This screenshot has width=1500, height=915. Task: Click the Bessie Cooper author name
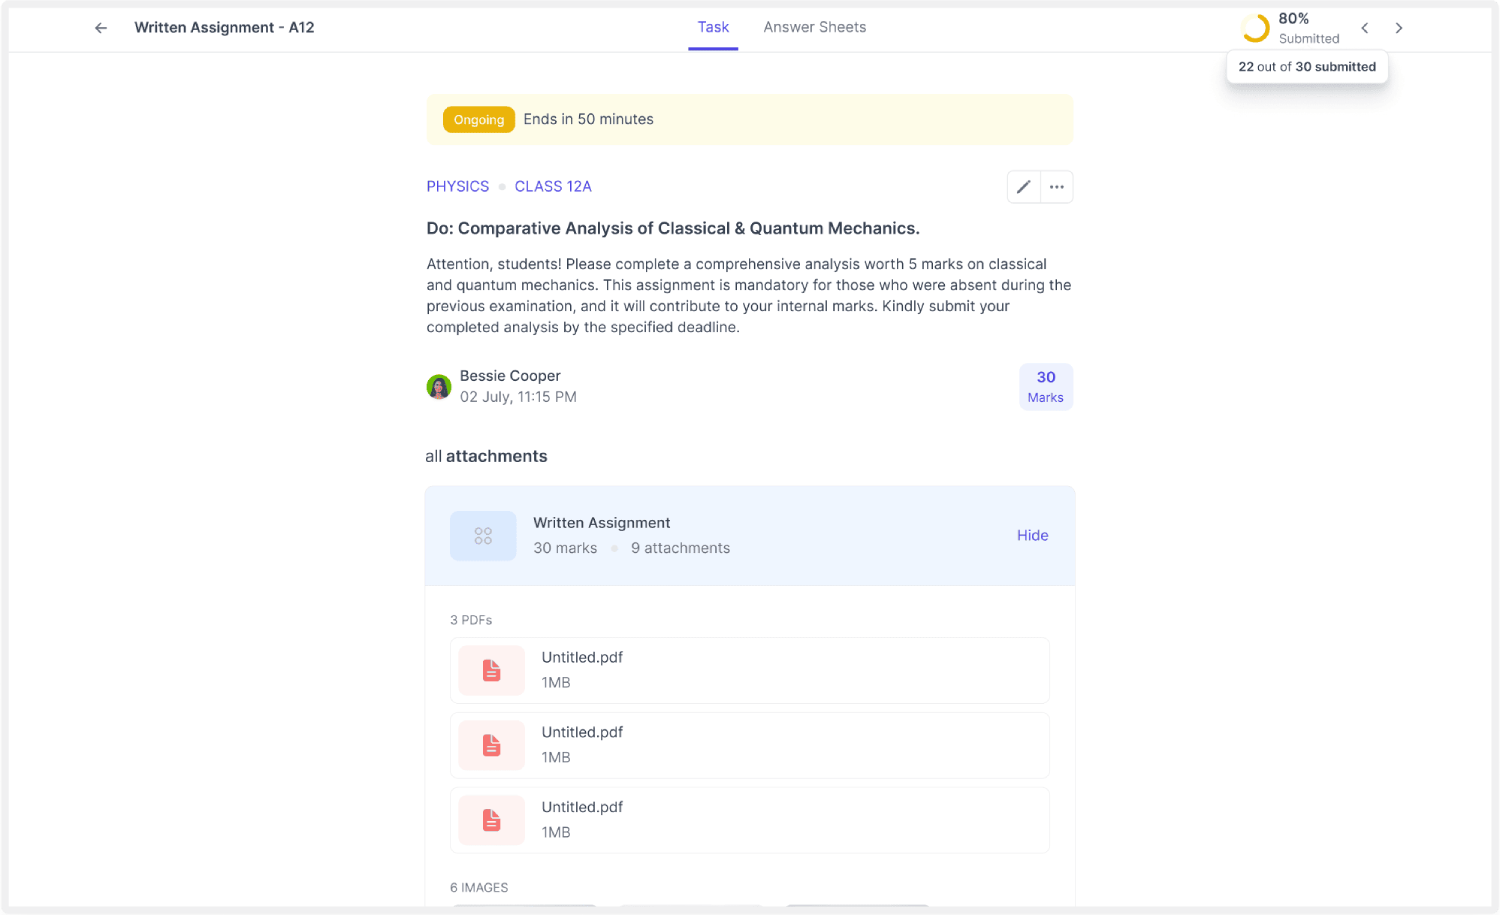click(510, 376)
